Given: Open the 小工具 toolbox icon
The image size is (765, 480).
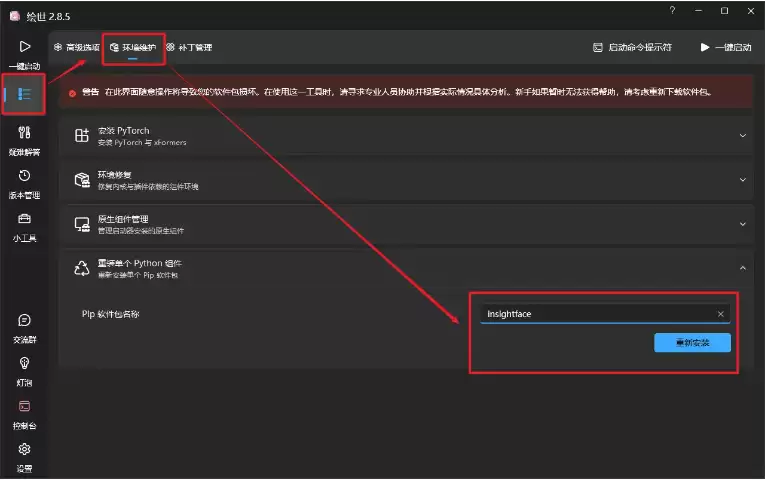Looking at the screenshot, I should (24, 218).
